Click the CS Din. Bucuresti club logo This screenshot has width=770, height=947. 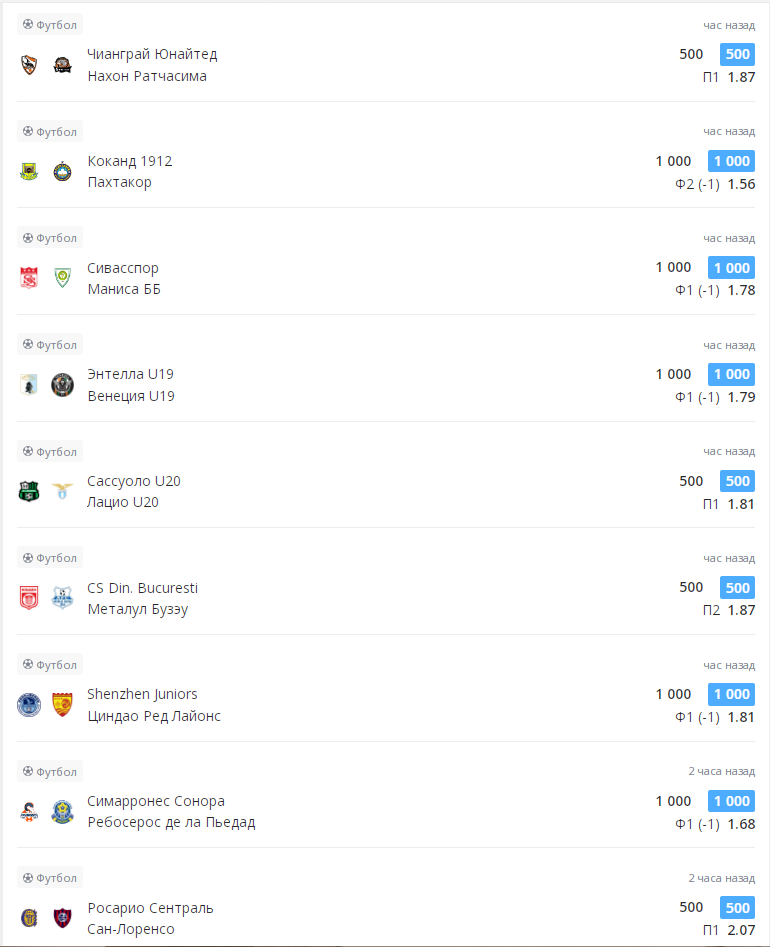coord(29,598)
